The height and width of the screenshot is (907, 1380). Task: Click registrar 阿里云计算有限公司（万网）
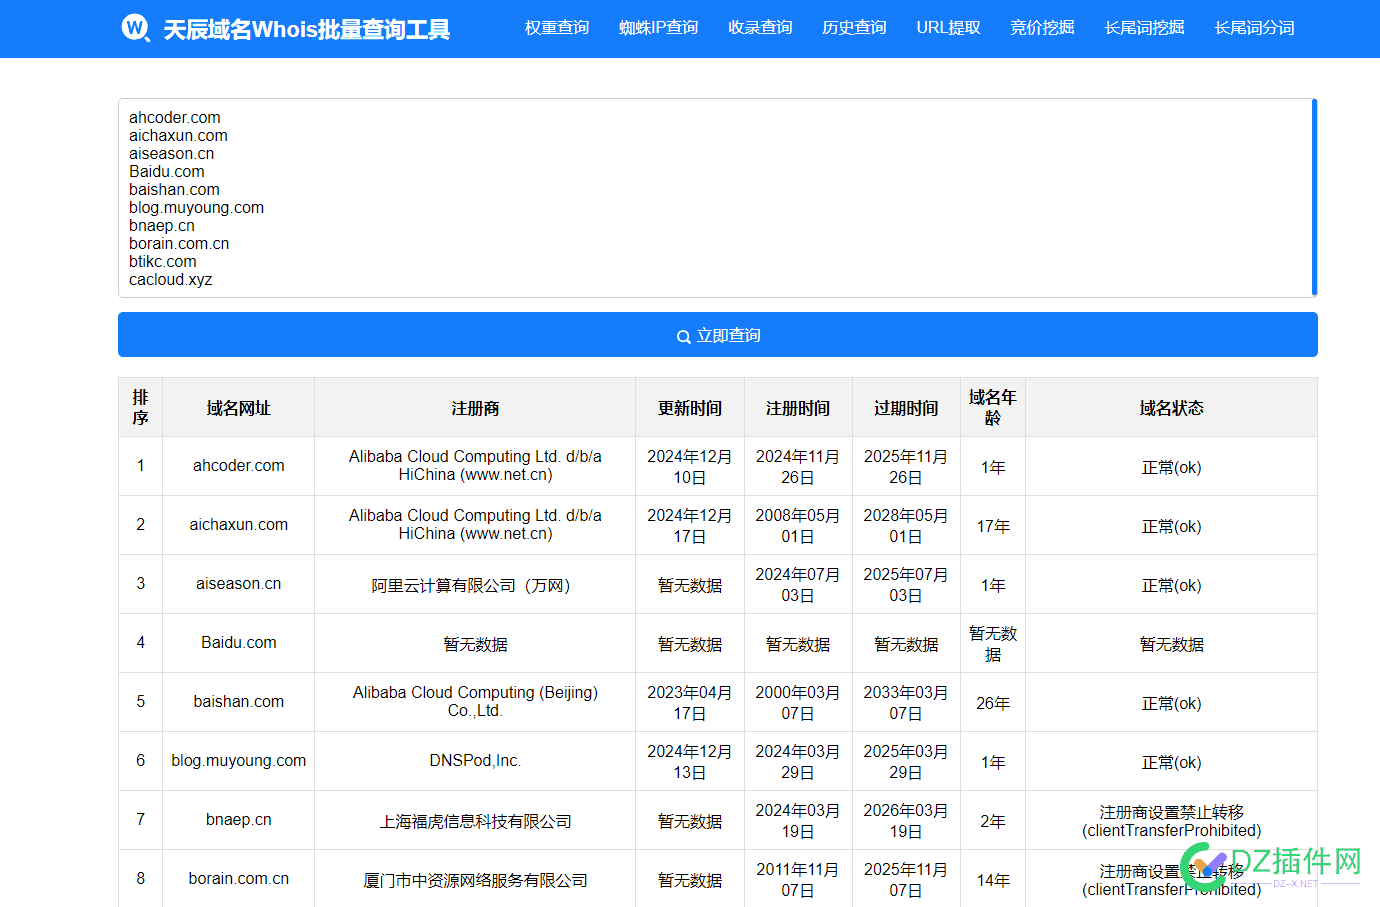475,585
